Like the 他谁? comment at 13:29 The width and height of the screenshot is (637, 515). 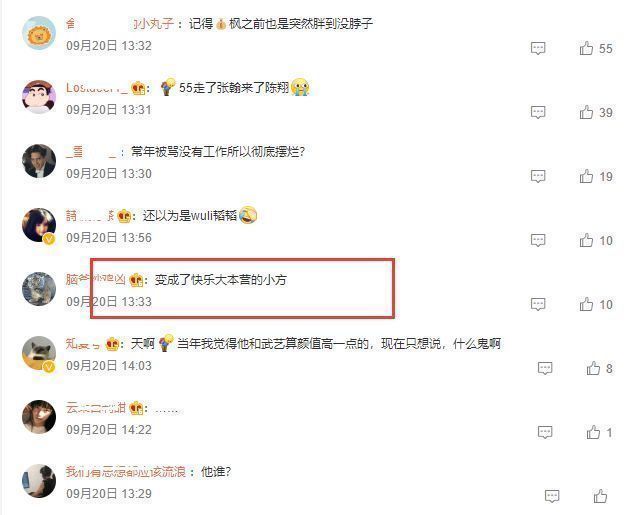click(x=600, y=496)
